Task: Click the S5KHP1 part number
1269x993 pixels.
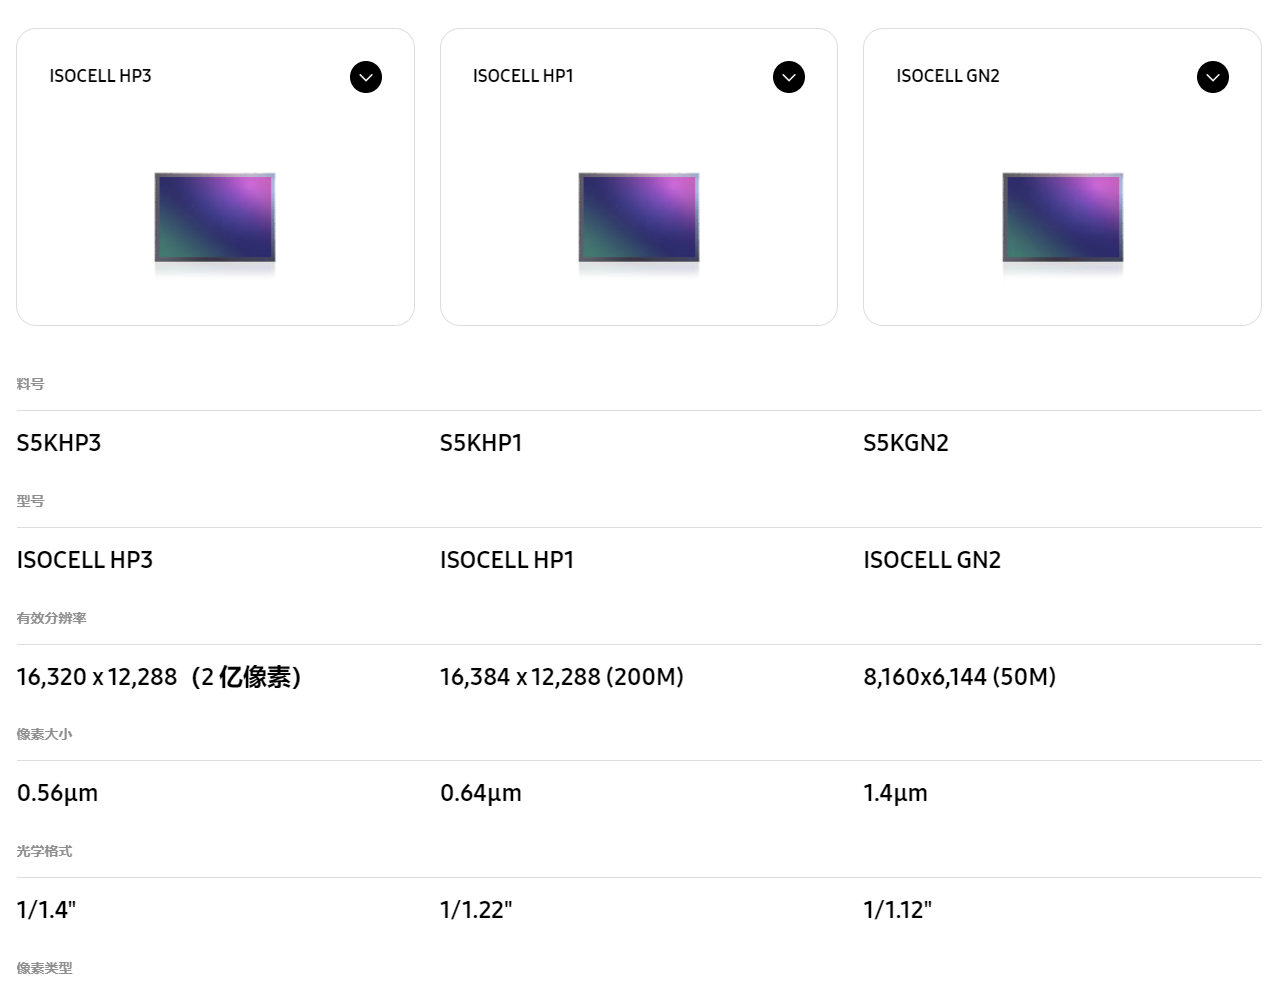Action: click(x=481, y=443)
